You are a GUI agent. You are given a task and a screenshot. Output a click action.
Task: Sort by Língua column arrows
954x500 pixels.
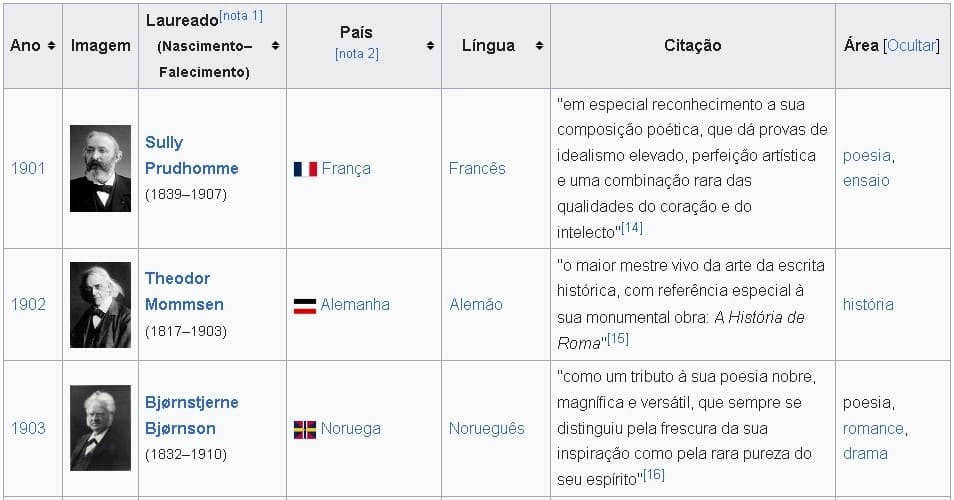click(x=539, y=46)
